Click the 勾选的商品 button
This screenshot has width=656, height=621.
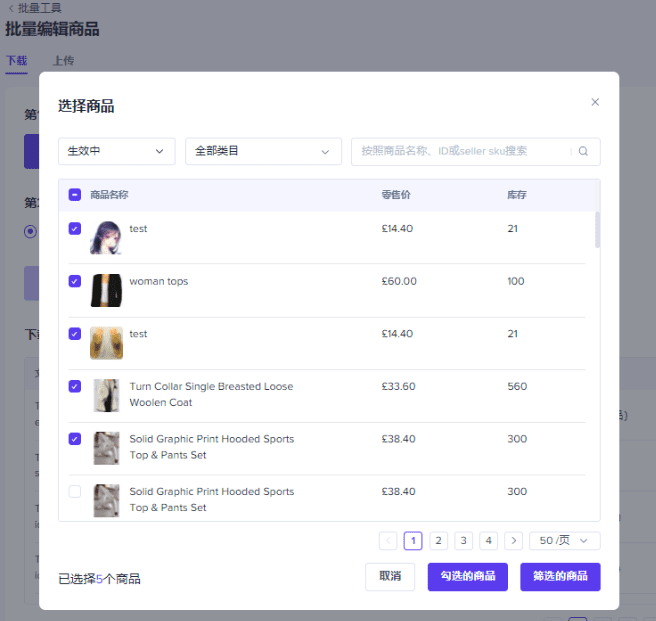468,577
